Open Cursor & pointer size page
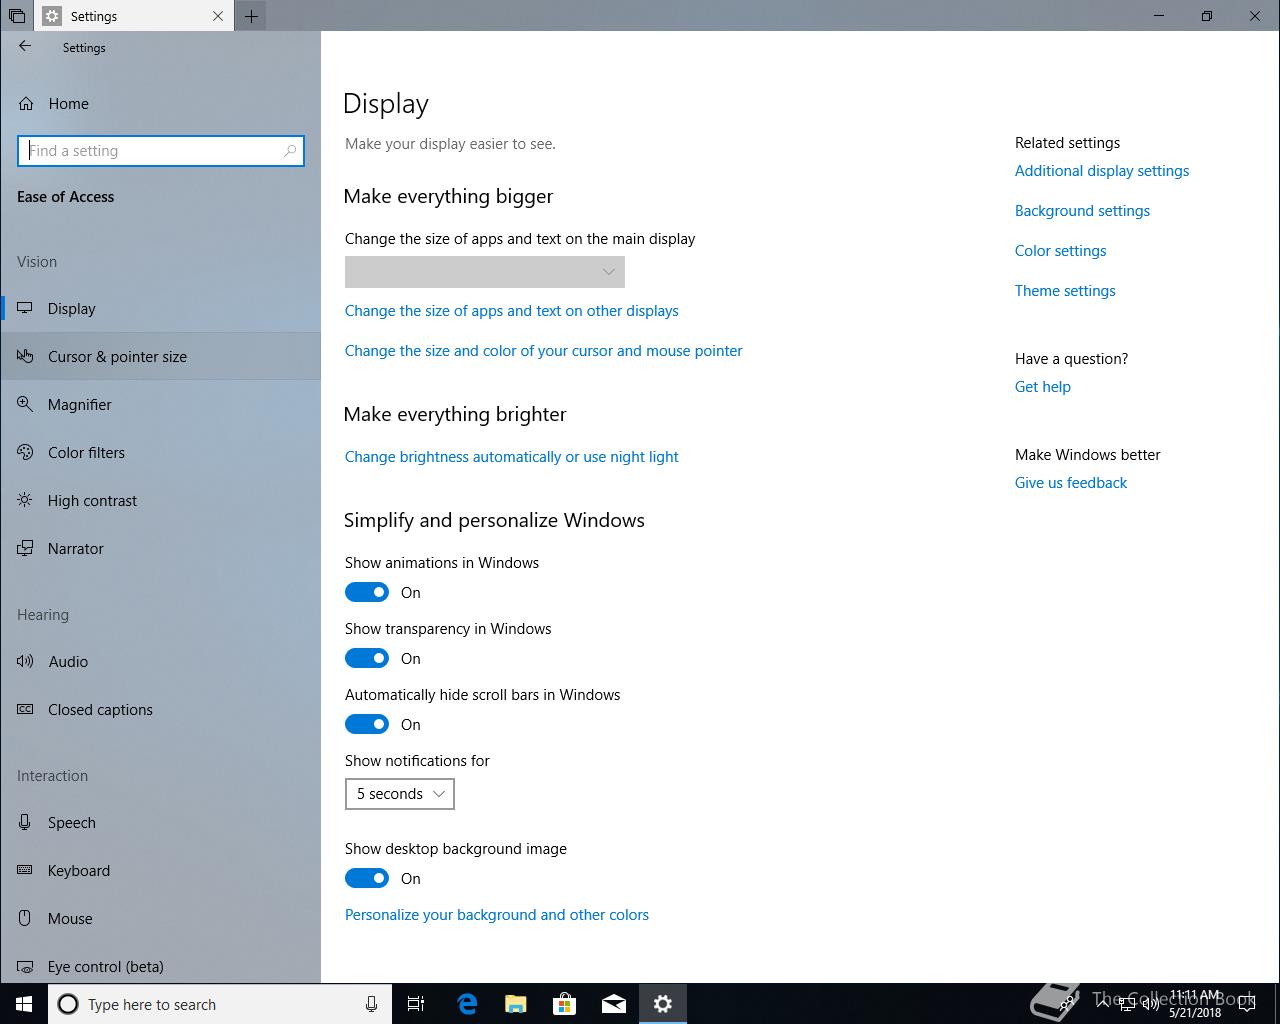This screenshot has height=1024, width=1280. [x=161, y=356]
